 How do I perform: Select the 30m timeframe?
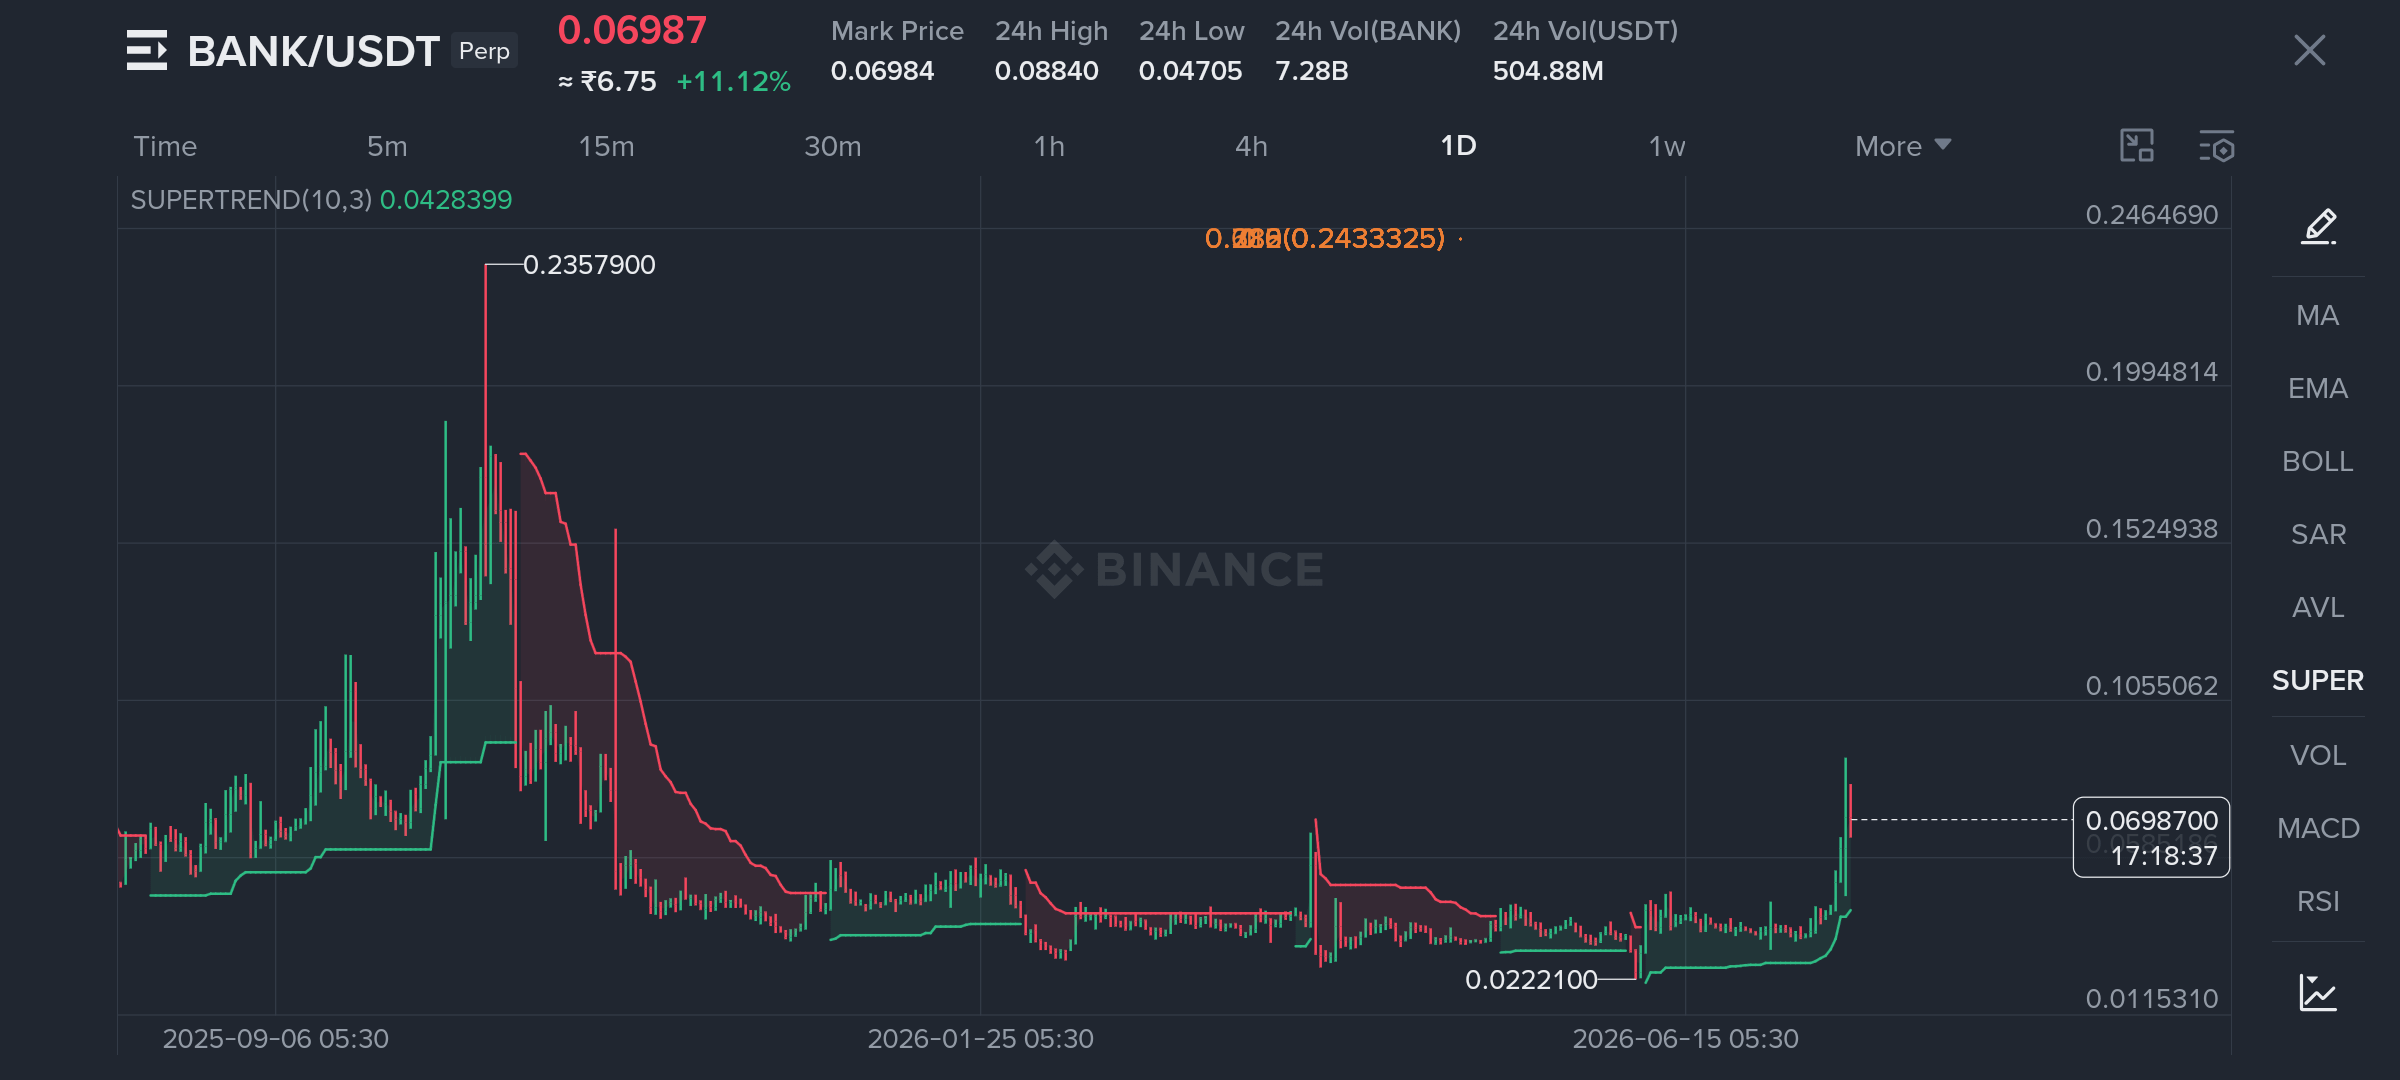(832, 146)
